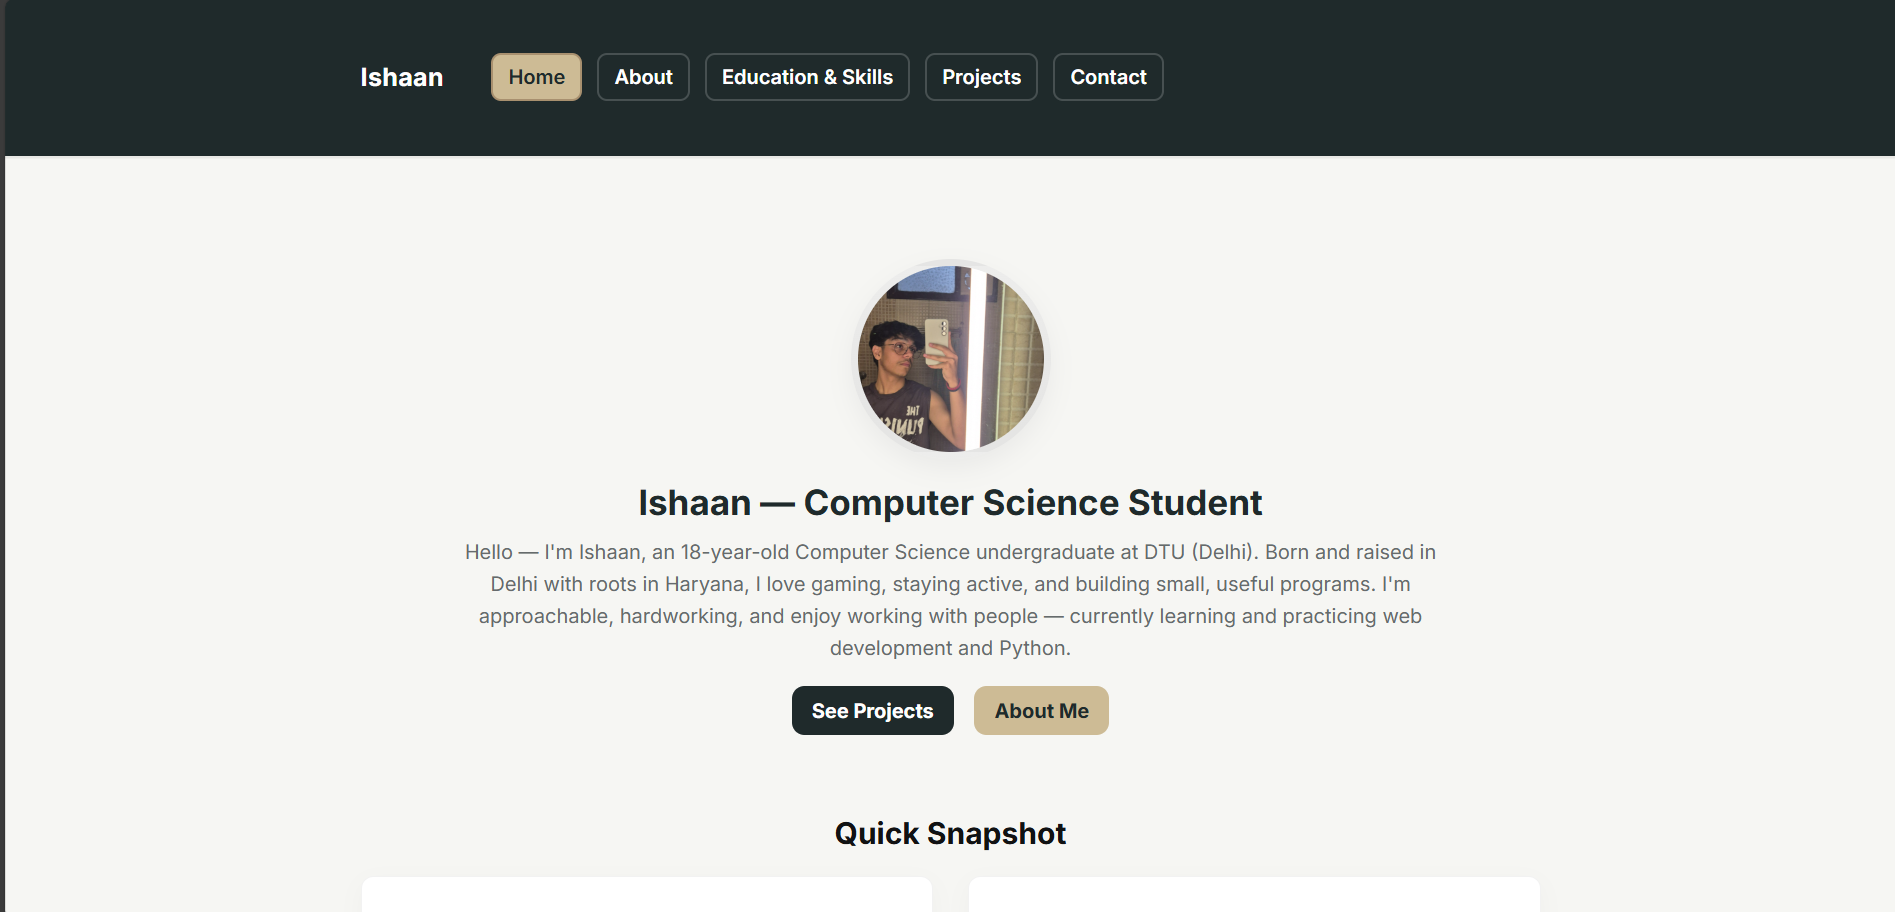Open the About page in navbar
1895x912 pixels.
tap(643, 77)
